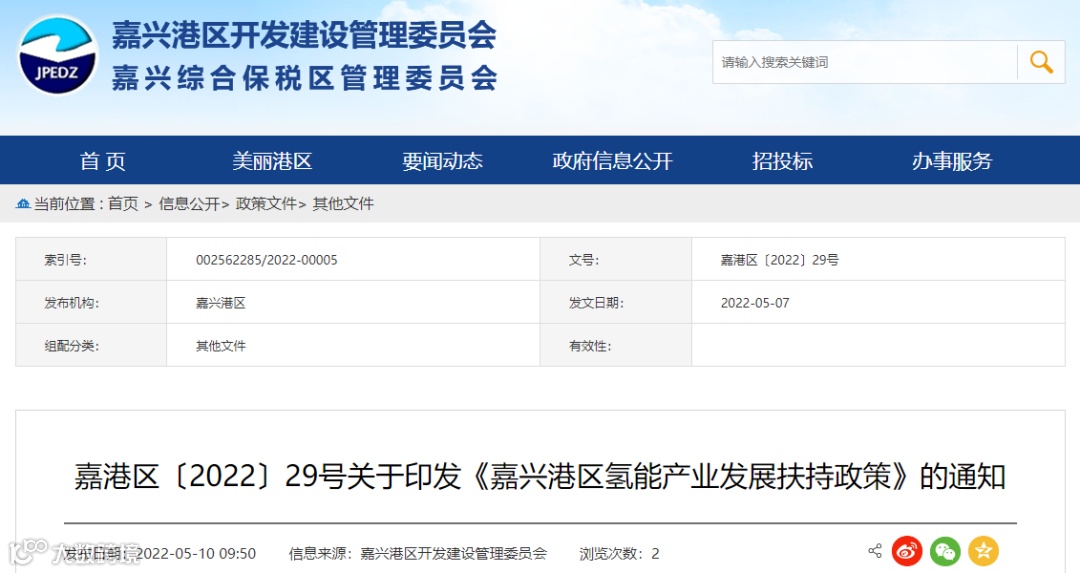1080x573 pixels.
Task: Click the 索引号 label cell
Action: pyautogui.click(x=91, y=260)
